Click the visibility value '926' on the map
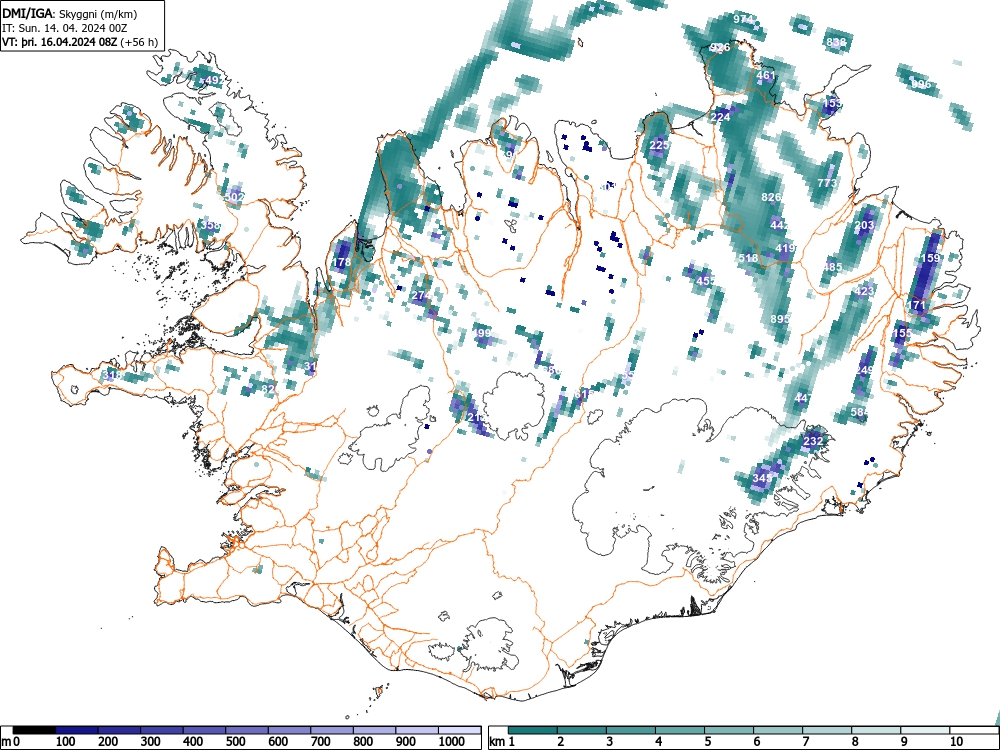The height and width of the screenshot is (750, 1000). 720,47
